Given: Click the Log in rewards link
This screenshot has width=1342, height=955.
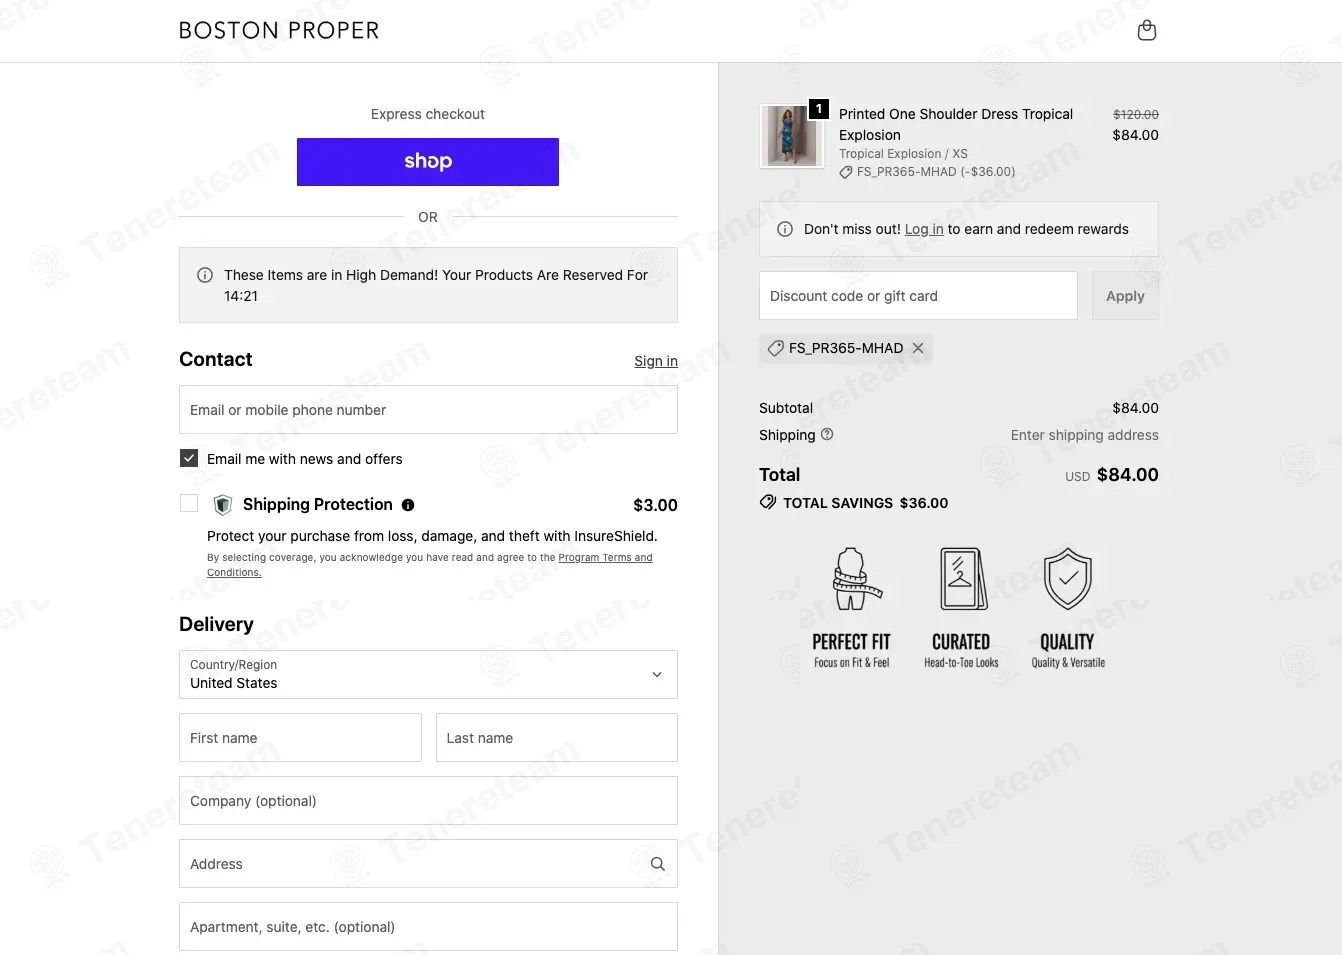Looking at the screenshot, I should coord(924,229).
